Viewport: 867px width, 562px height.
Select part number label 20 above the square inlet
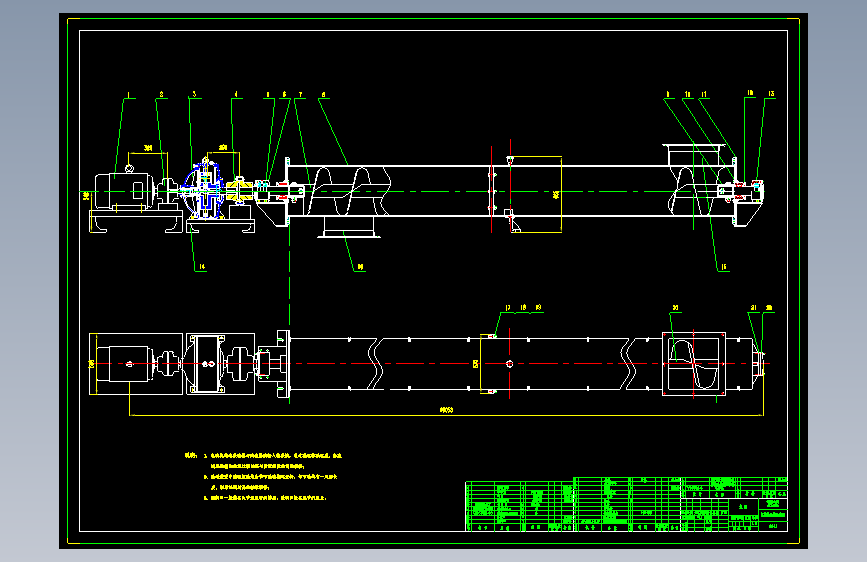coord(675,308)
